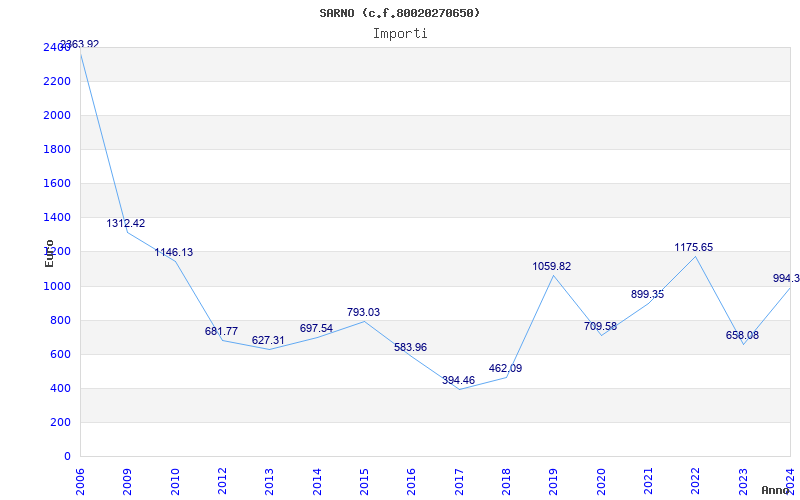Select the 1800 y-axis tick value
Viewport: 800px width, 500px height.
(57, 150)
